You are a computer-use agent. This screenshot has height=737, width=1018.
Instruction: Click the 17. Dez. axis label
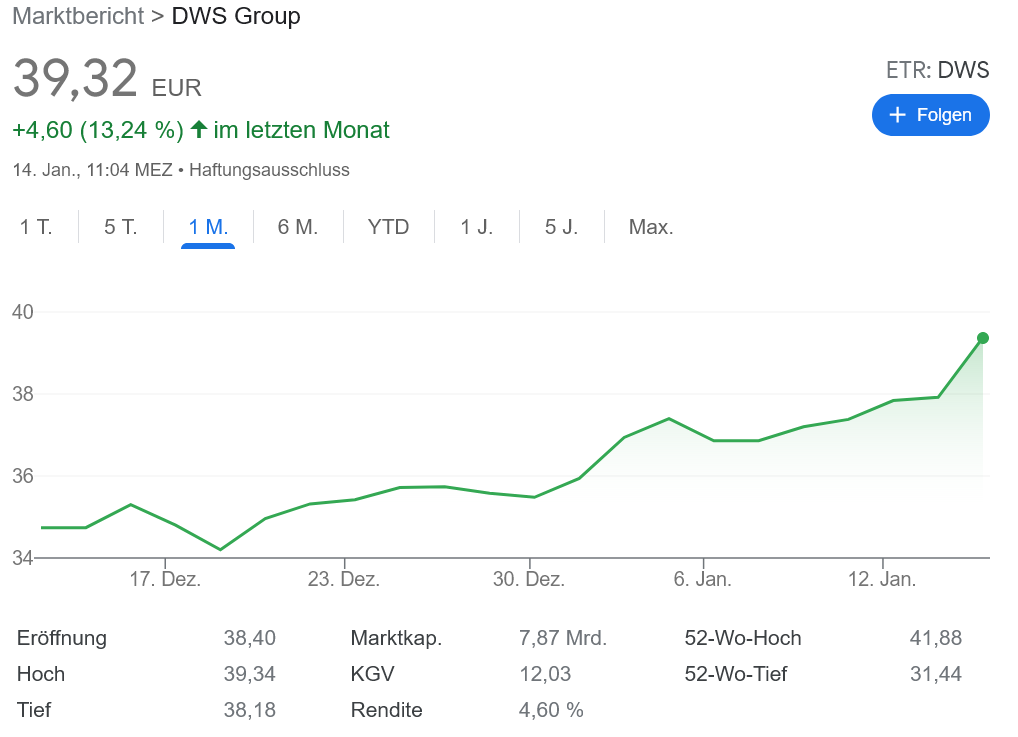tap(165, 579)
